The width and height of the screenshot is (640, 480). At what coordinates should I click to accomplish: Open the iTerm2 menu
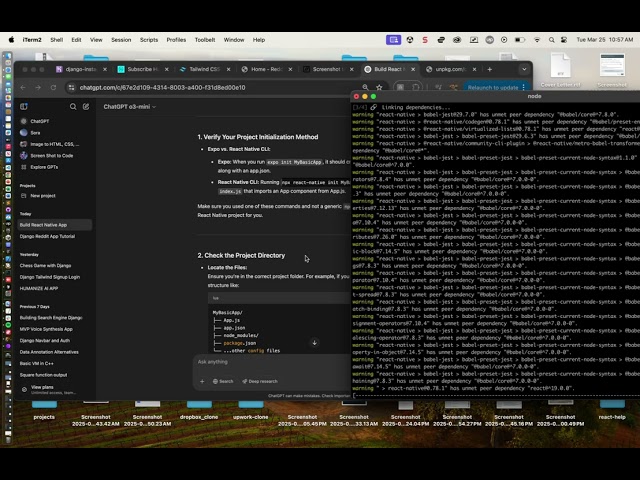[x=32, y=40]
